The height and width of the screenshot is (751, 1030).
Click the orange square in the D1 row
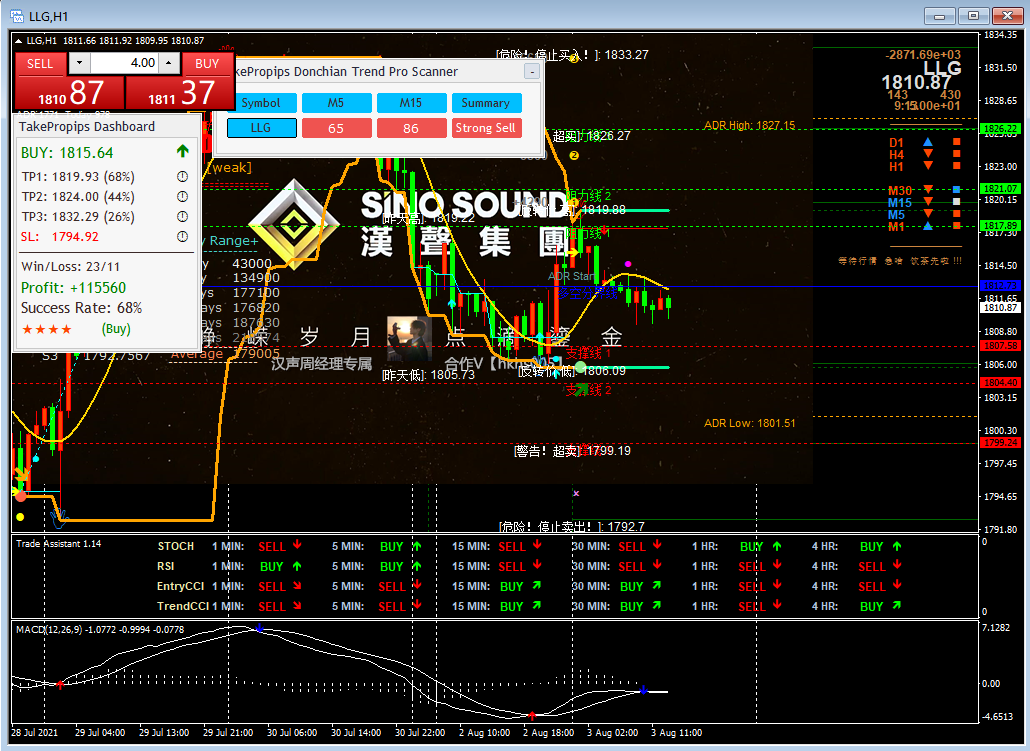coord(956,142)
